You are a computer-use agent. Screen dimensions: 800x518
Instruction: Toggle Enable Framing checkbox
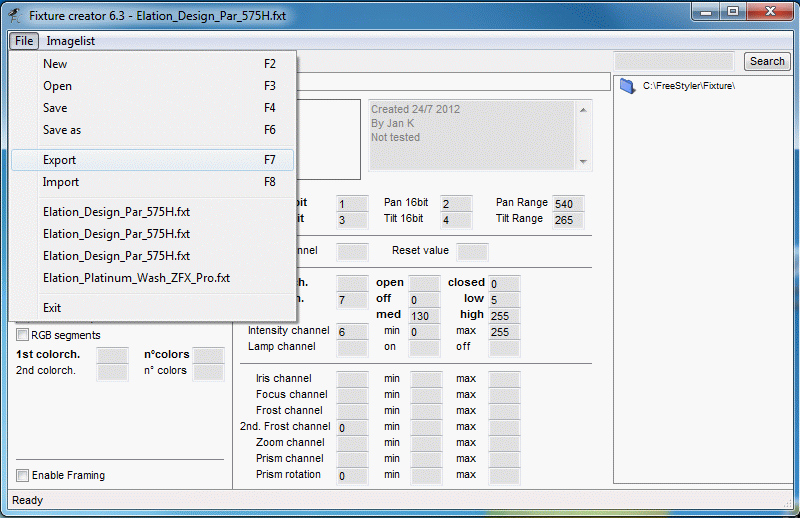click(x=22, y=475)
